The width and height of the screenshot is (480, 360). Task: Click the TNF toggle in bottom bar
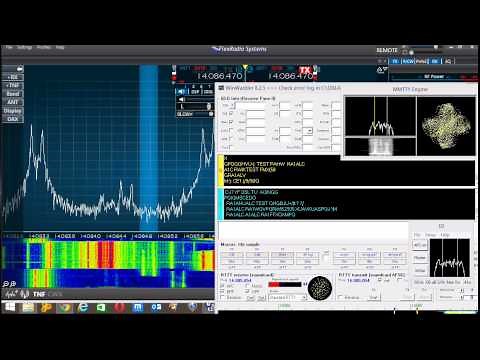click(39, 294)
